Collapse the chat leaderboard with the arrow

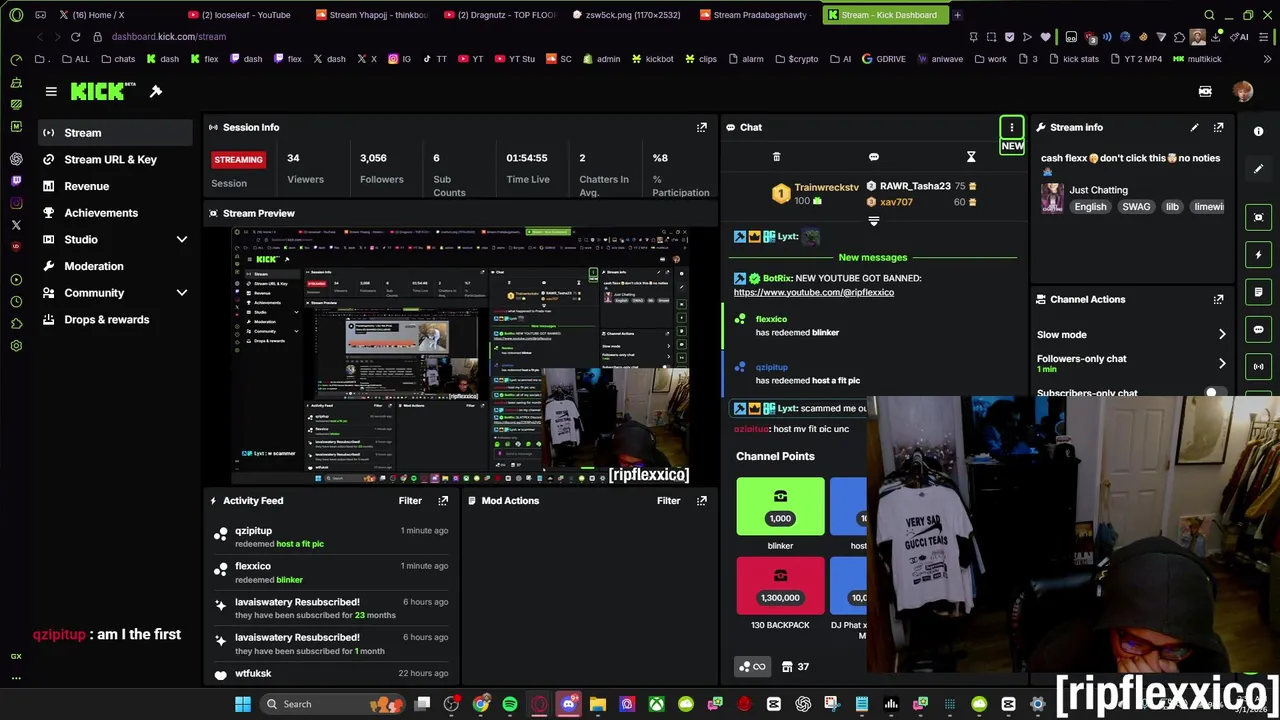coord(873,221)
